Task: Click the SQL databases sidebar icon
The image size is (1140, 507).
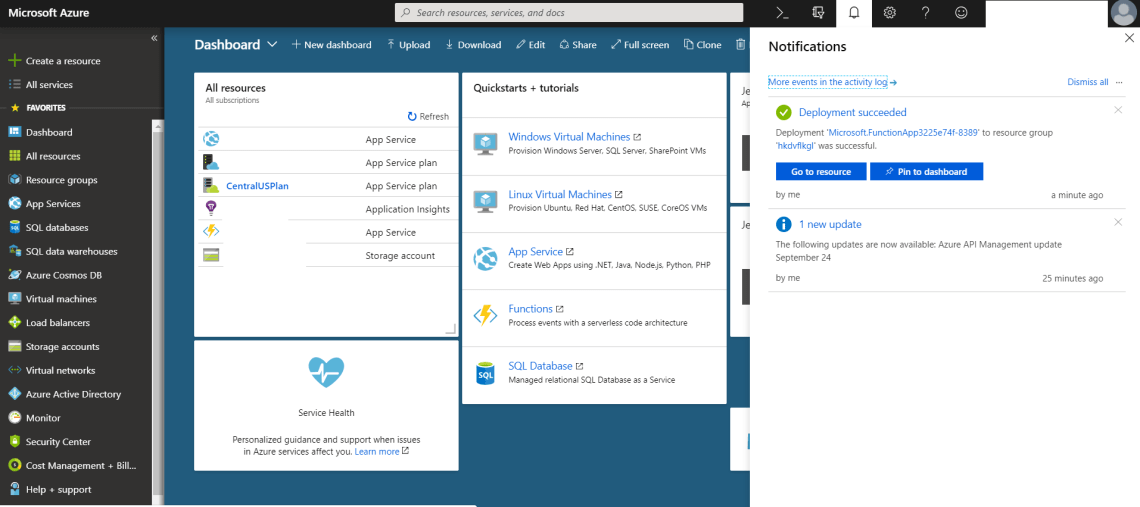Action: 14,228
